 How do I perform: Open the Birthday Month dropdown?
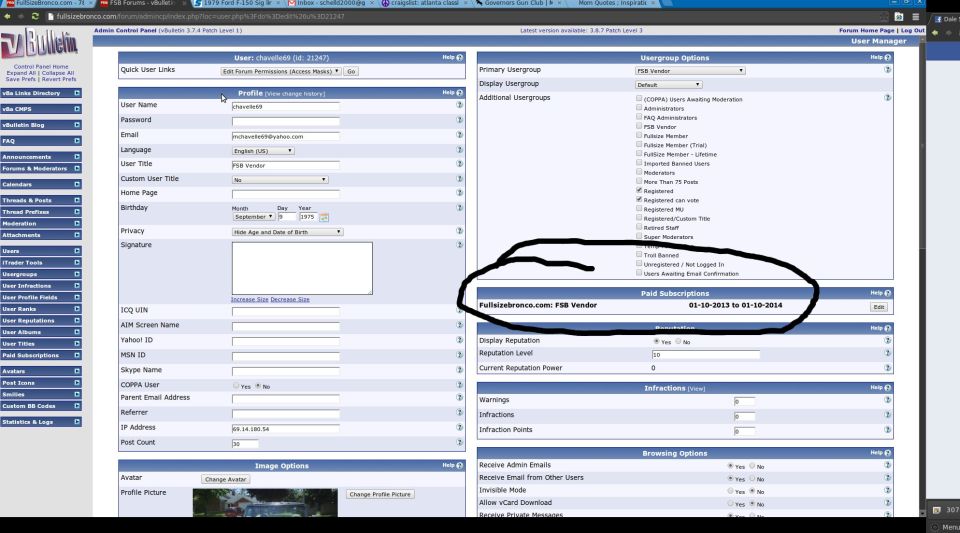tap(253, 217)
